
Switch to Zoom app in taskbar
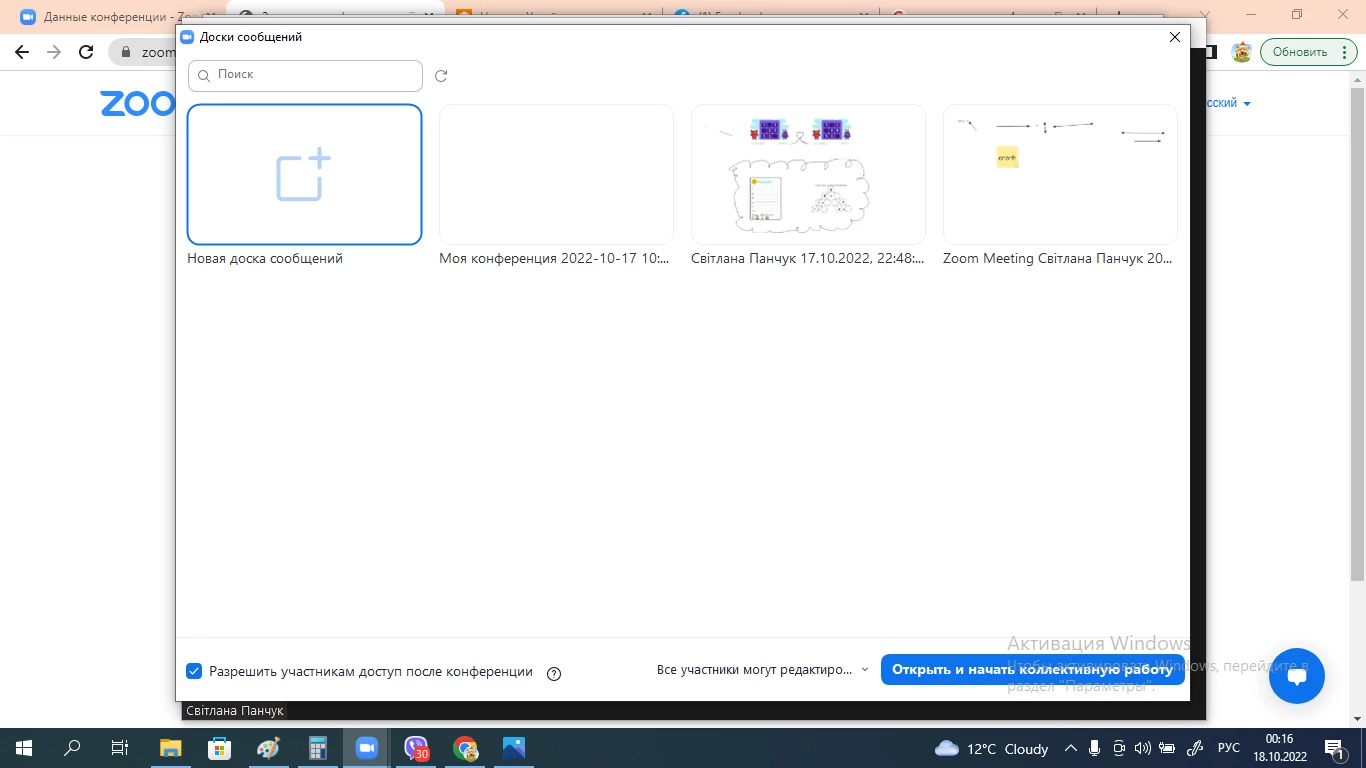coord(366,748)
